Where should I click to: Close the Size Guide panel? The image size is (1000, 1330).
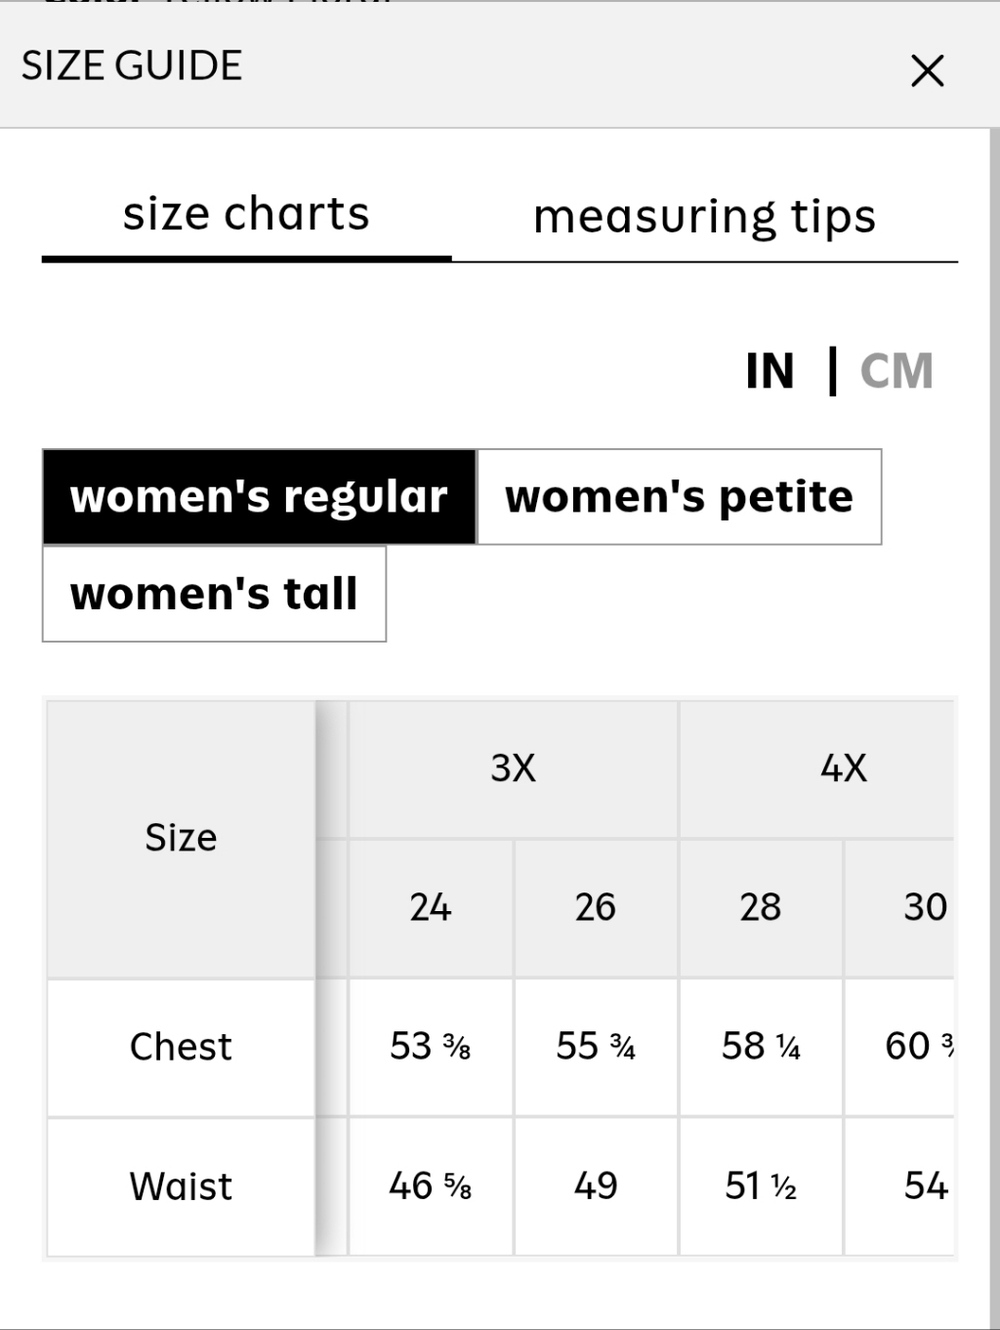(927, 71)
